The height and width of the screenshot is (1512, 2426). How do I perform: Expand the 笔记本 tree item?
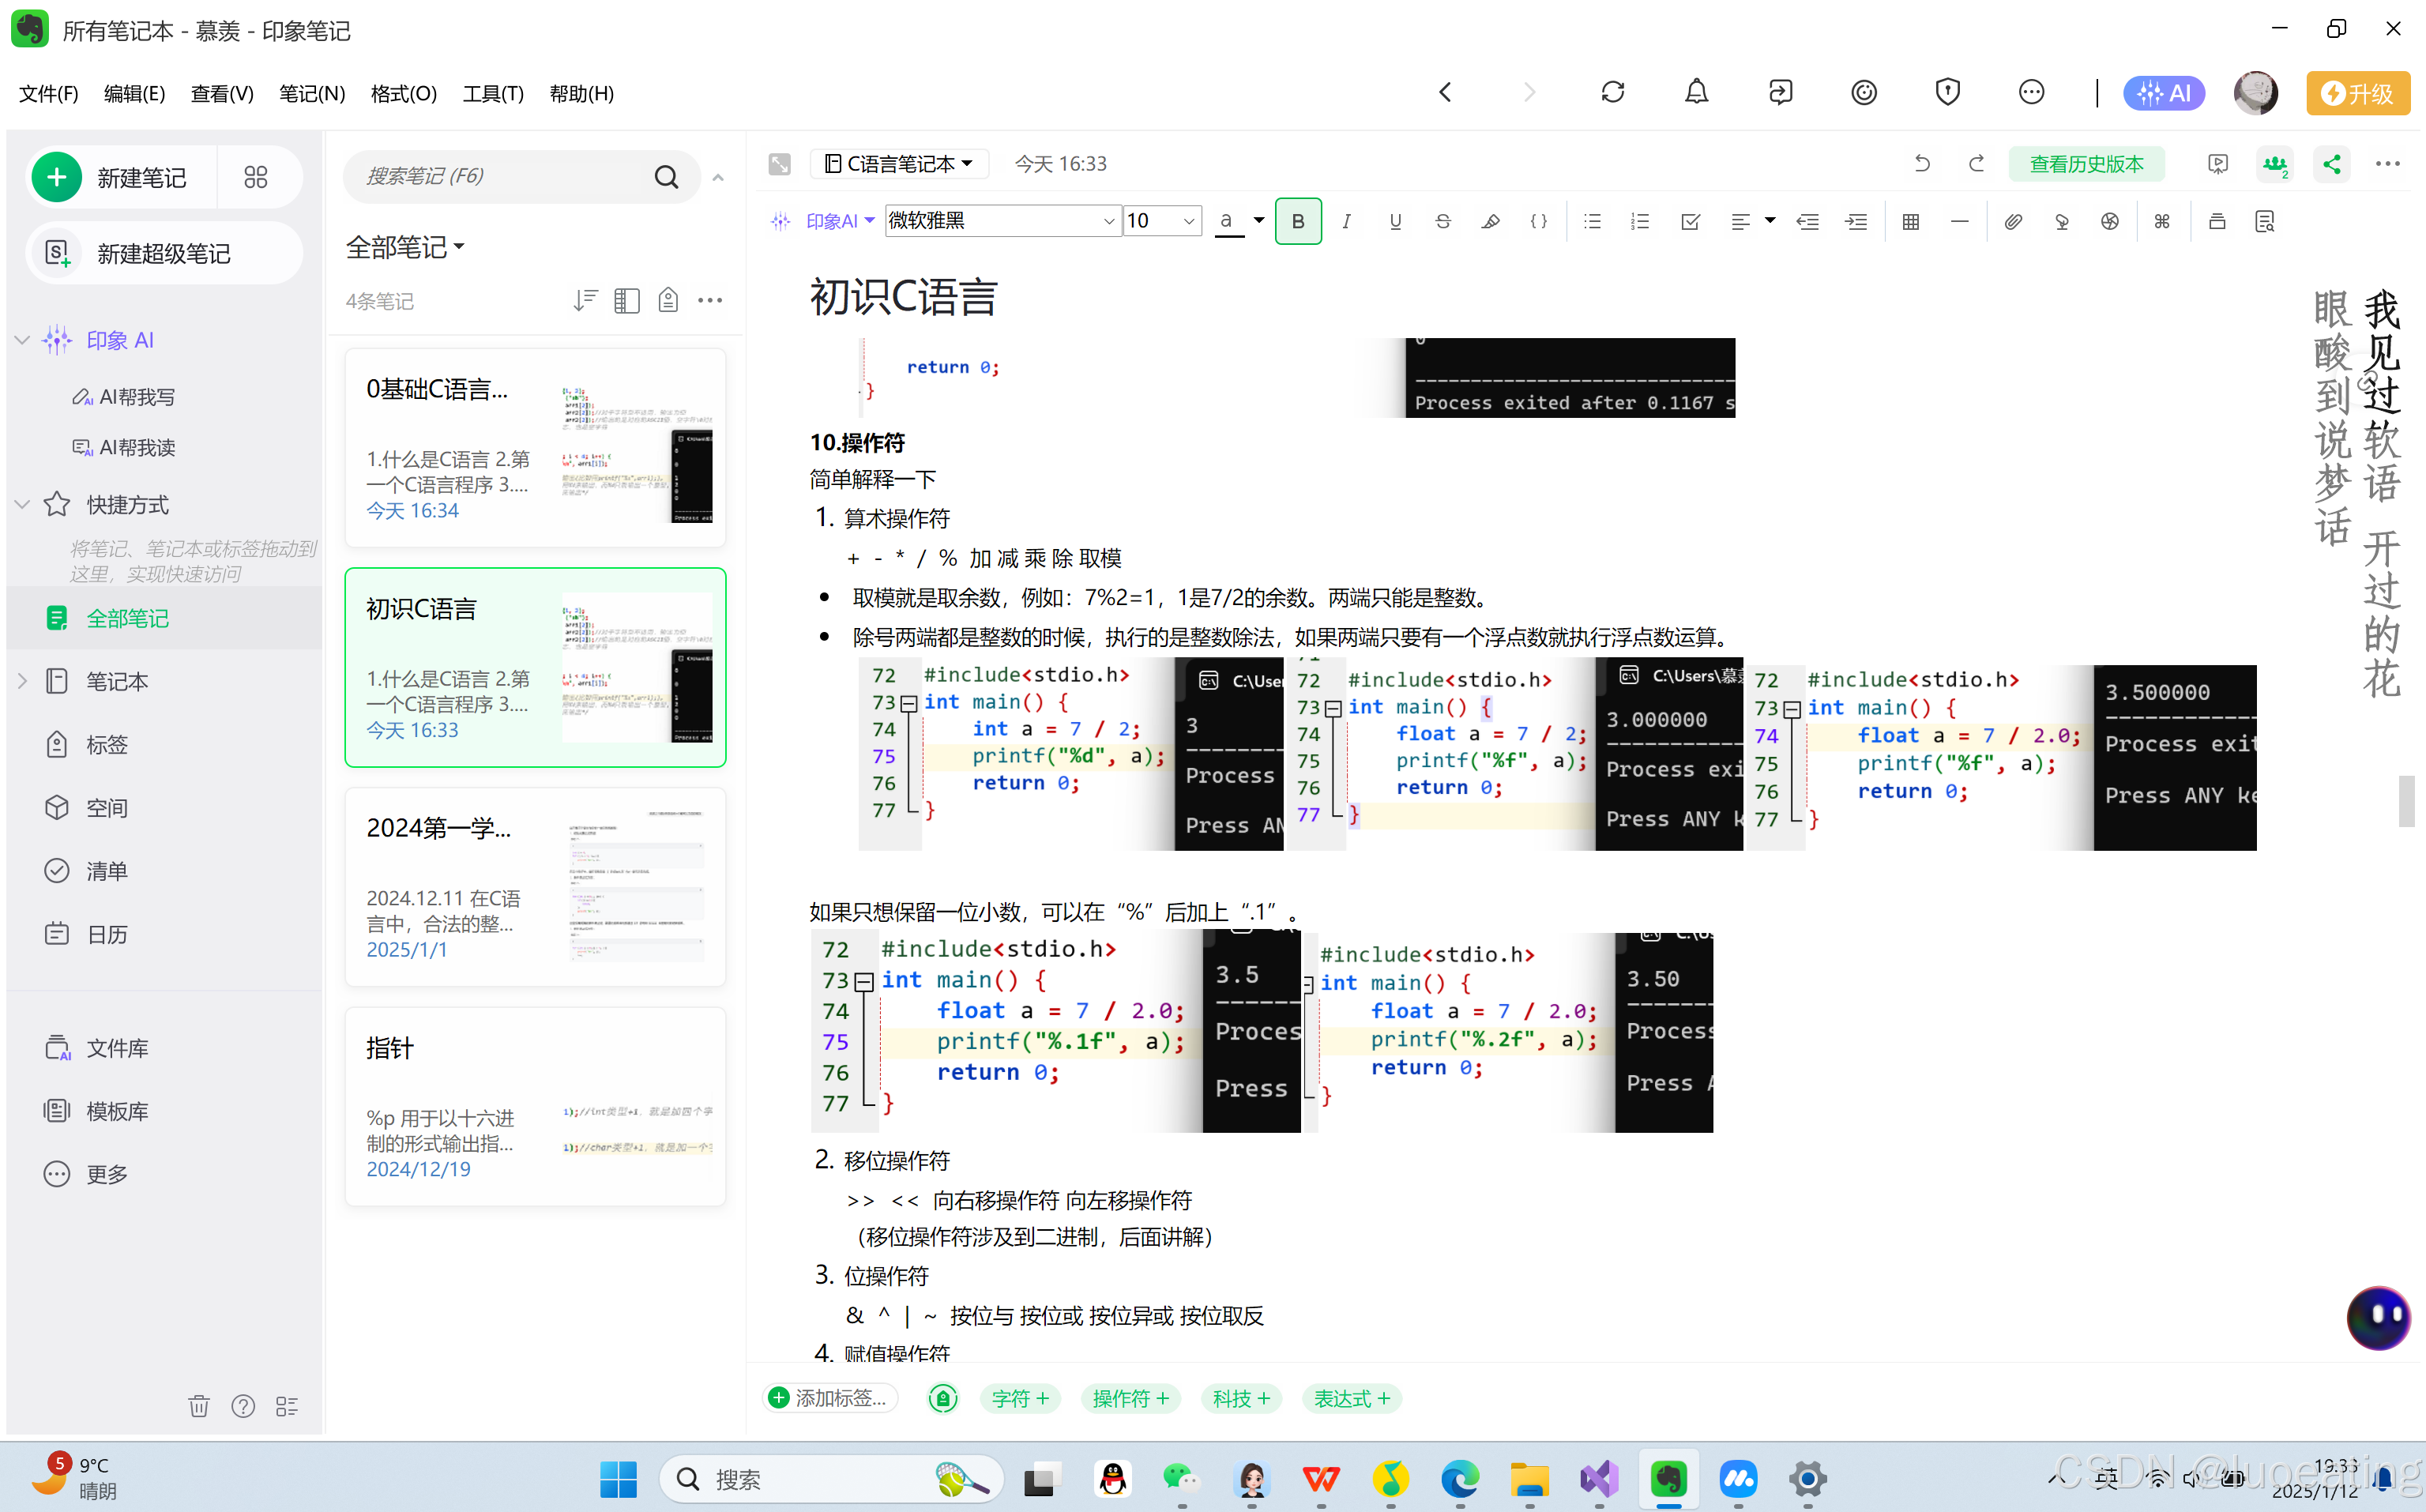(22, 681)
